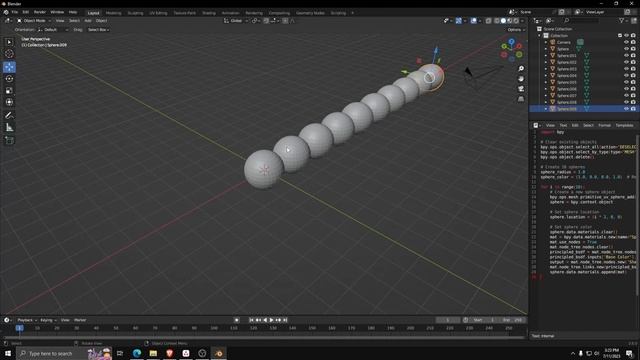Select the 3D Cursor tool
Viewport: 640px width, 360px height.
click(9, 53)
